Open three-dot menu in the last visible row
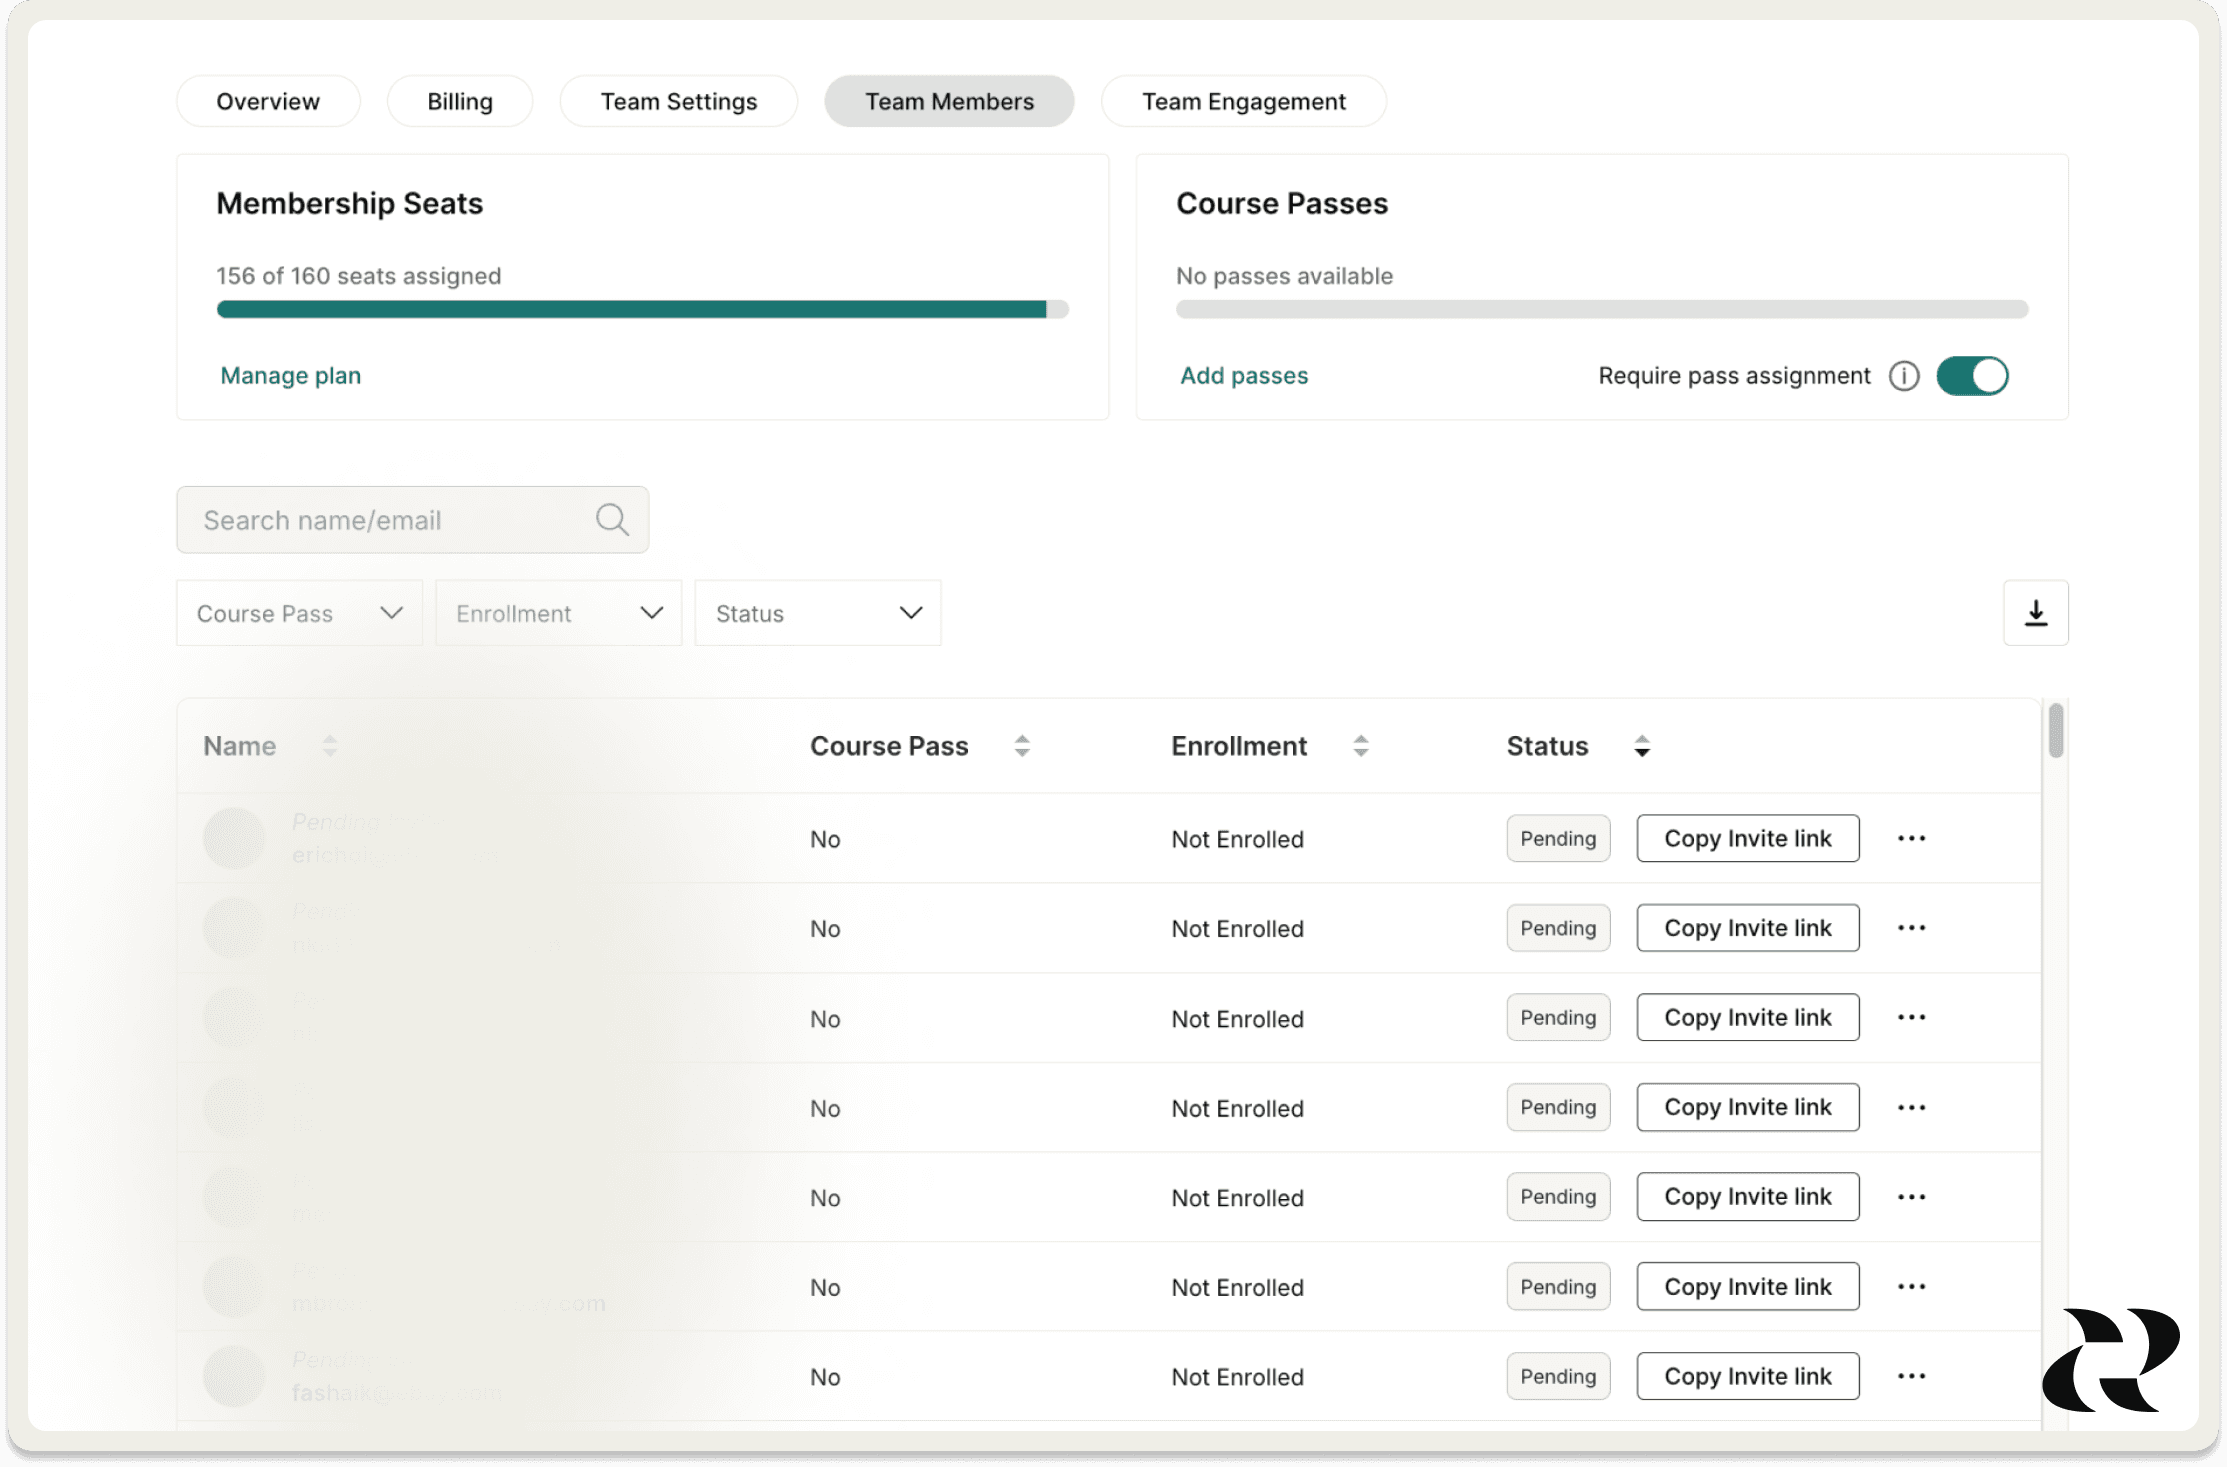2227x1467 pixels. [x=1911, y=1377]
